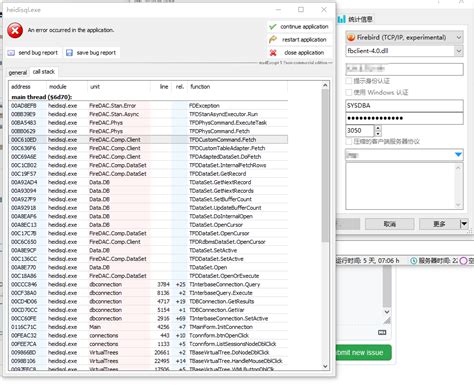Select the TDataSet.GetNextRecord row
This screenshot has width=474, height=389.
(149, 182)
